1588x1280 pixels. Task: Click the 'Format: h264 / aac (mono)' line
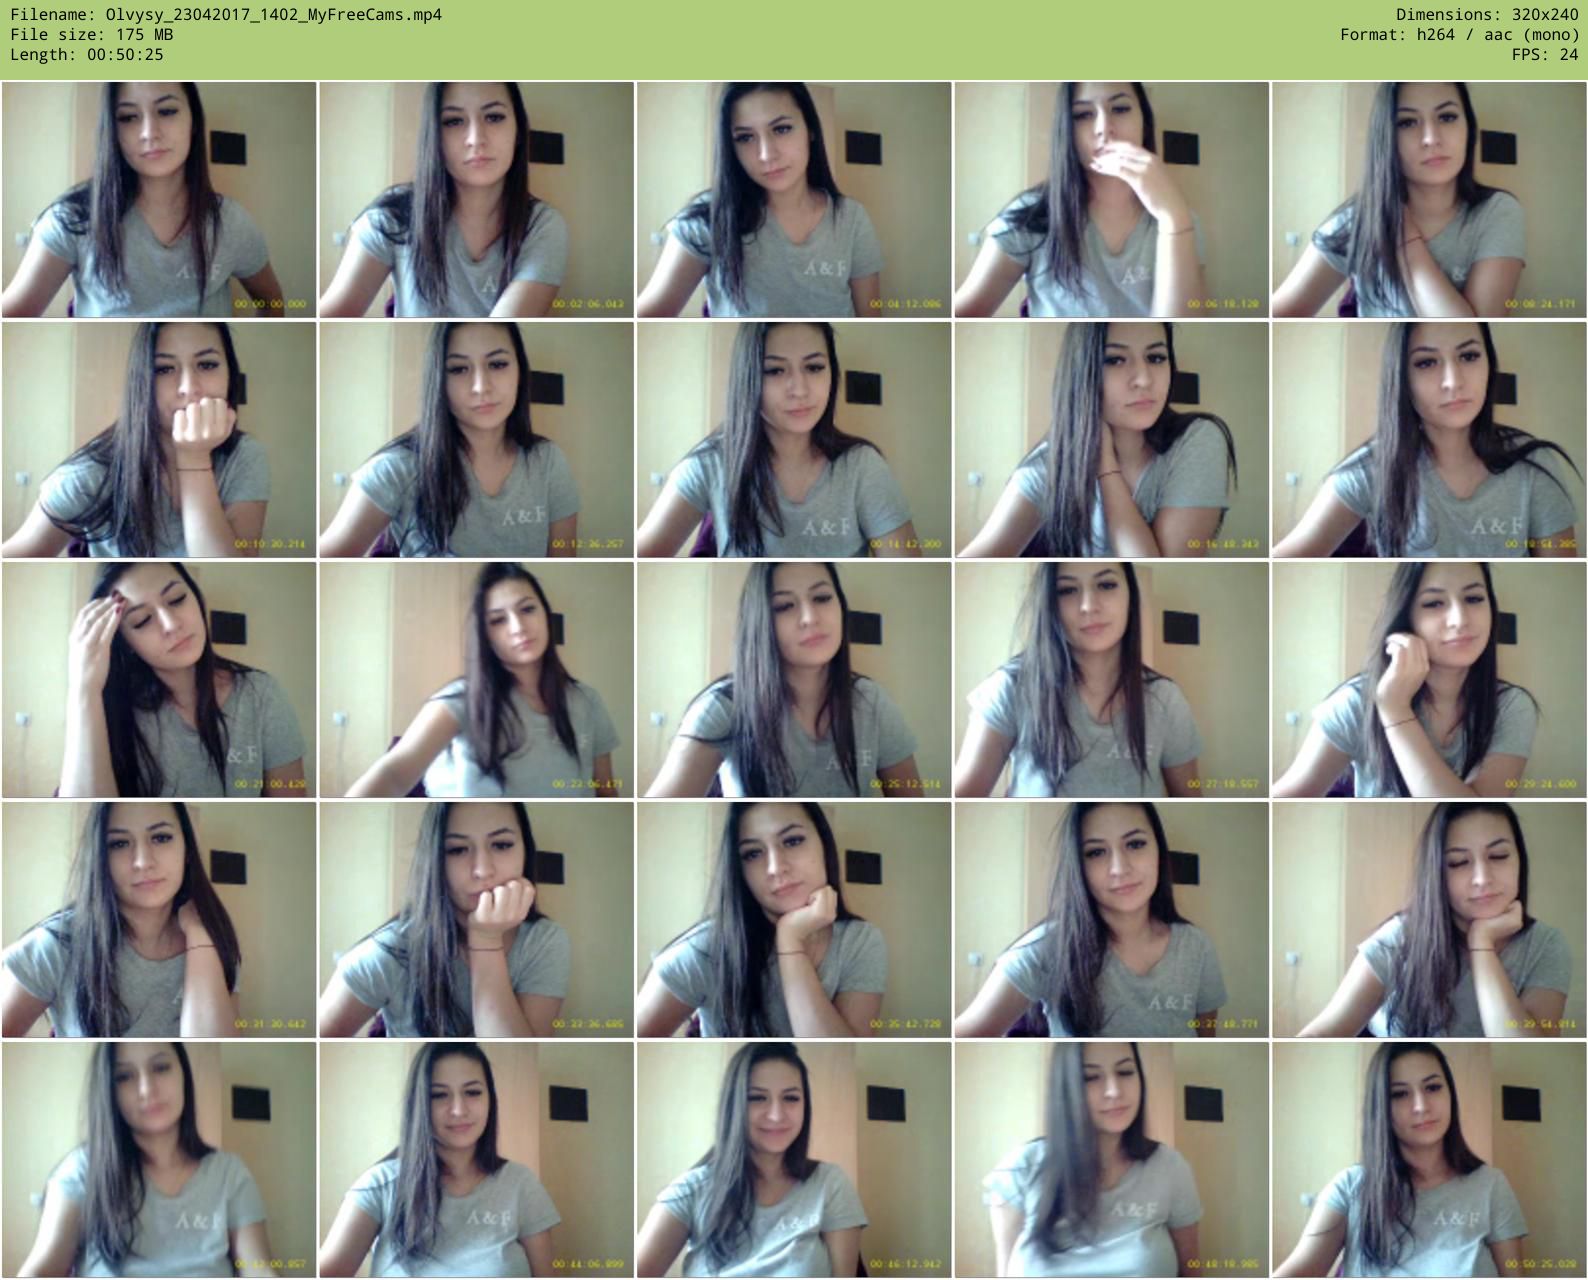[1460, 35]
